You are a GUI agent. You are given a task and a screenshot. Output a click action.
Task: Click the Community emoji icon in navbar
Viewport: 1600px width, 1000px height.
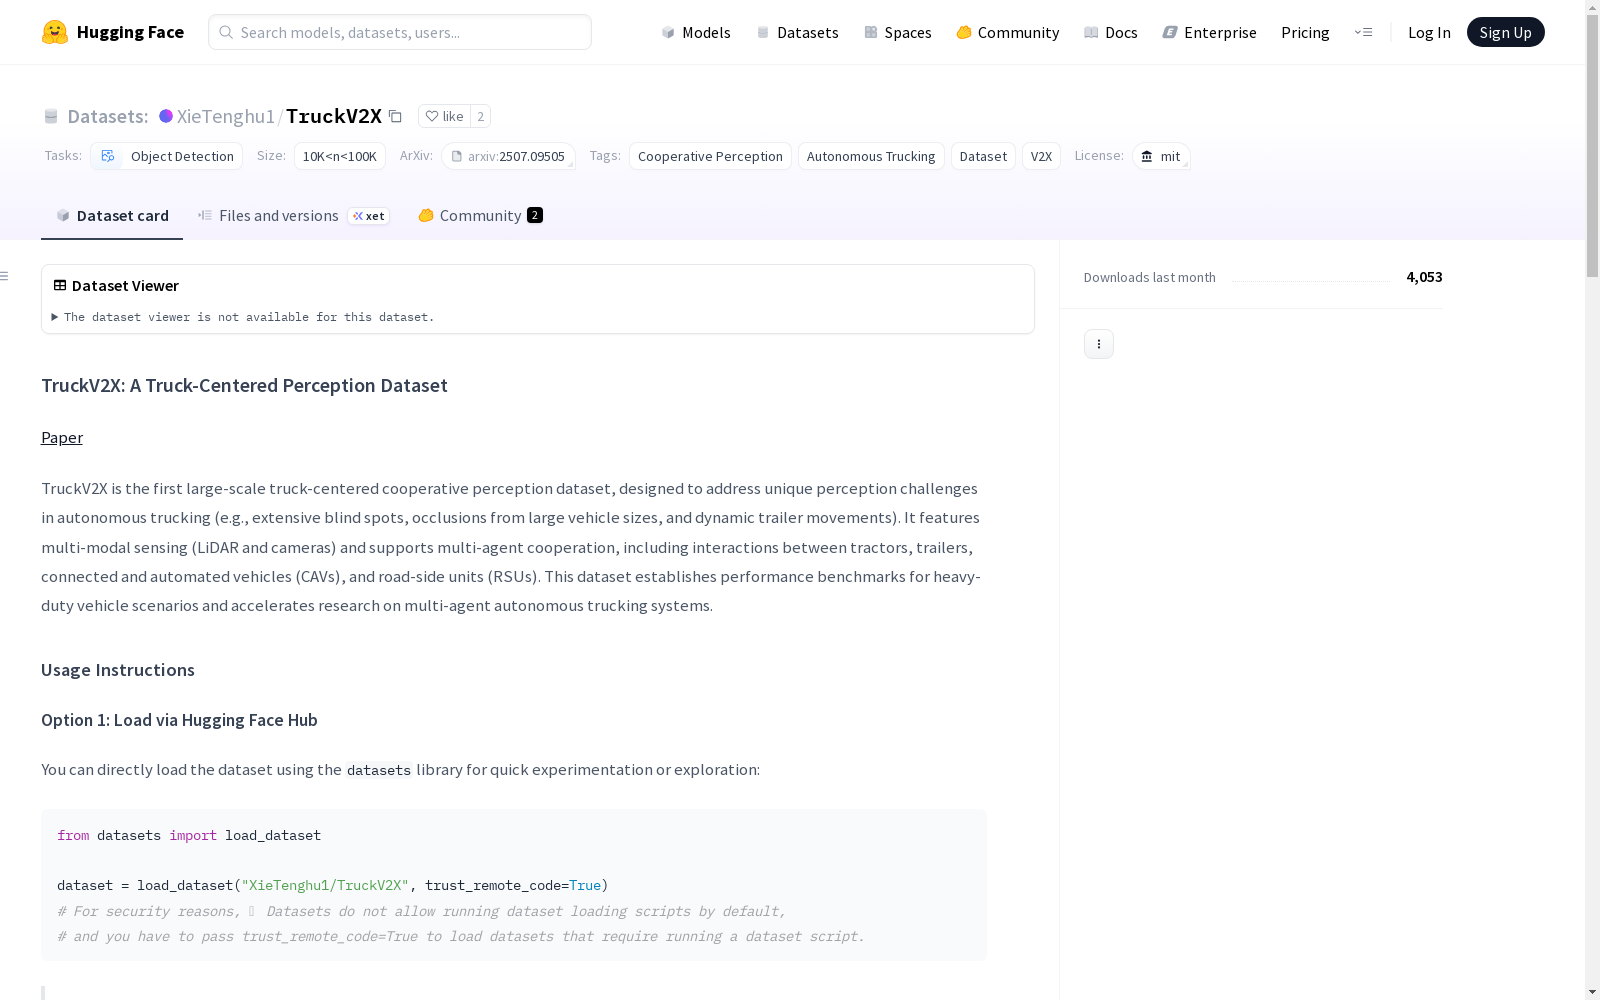(x=964, y=32)
